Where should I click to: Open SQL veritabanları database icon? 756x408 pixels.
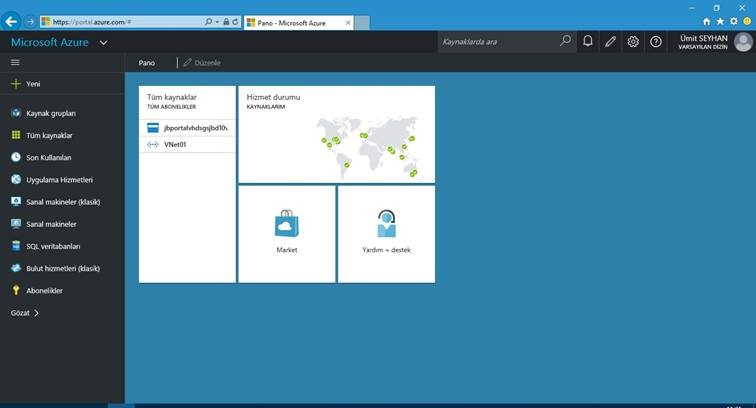[x=16, y=246]
